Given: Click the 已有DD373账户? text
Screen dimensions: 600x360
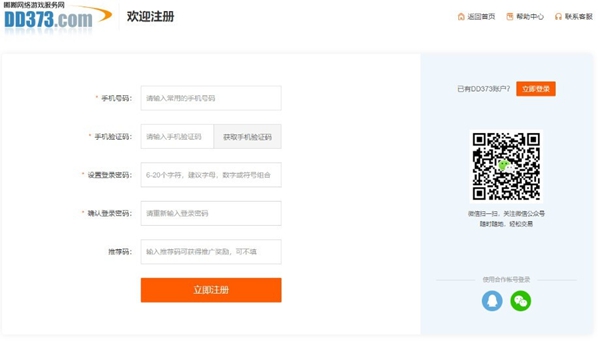Looking at the screenshot, I should 484,89.
